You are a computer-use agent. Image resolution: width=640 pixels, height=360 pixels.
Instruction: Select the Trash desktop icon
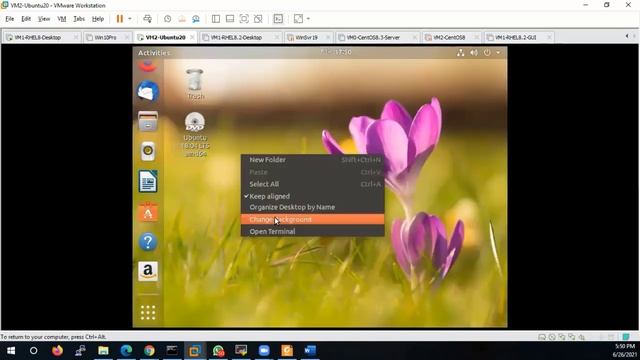195,84
